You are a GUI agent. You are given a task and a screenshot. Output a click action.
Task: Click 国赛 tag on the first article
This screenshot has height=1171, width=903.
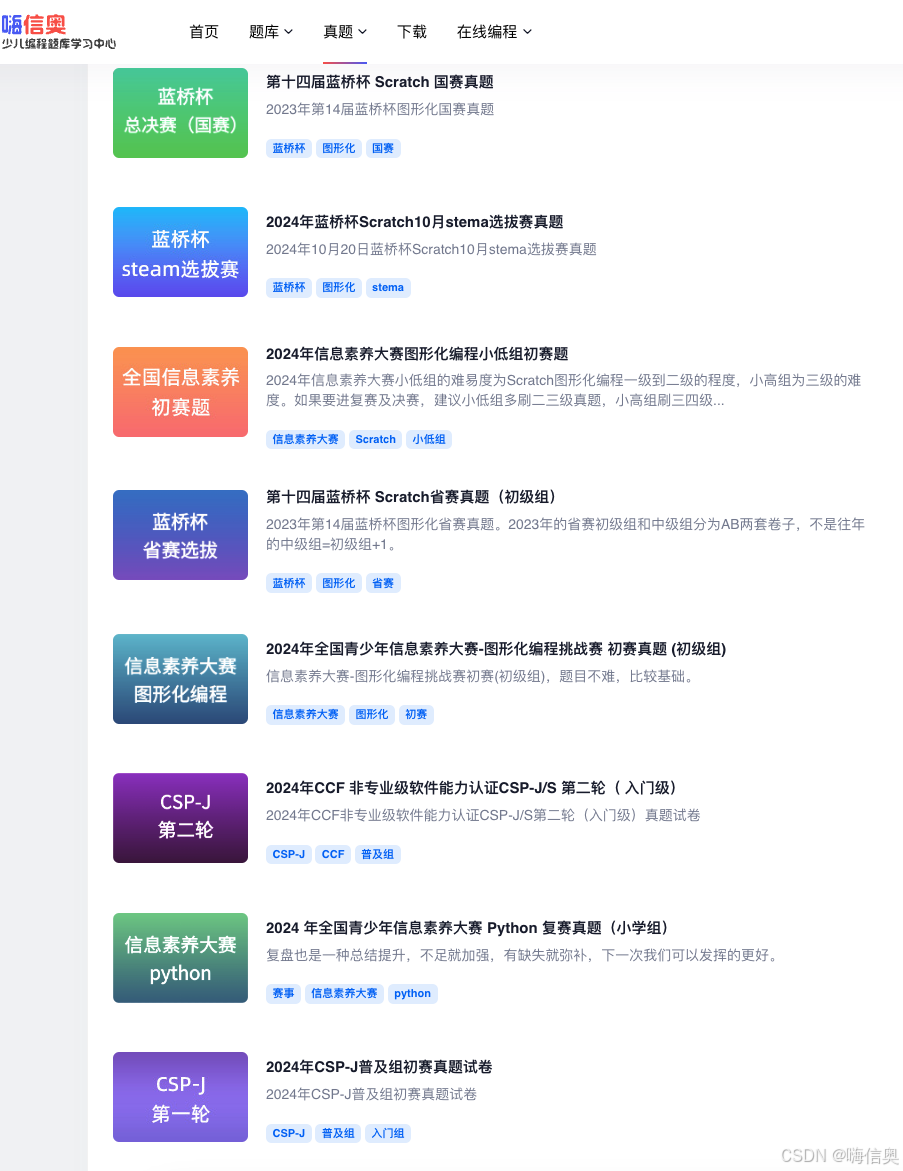point(383,148)
